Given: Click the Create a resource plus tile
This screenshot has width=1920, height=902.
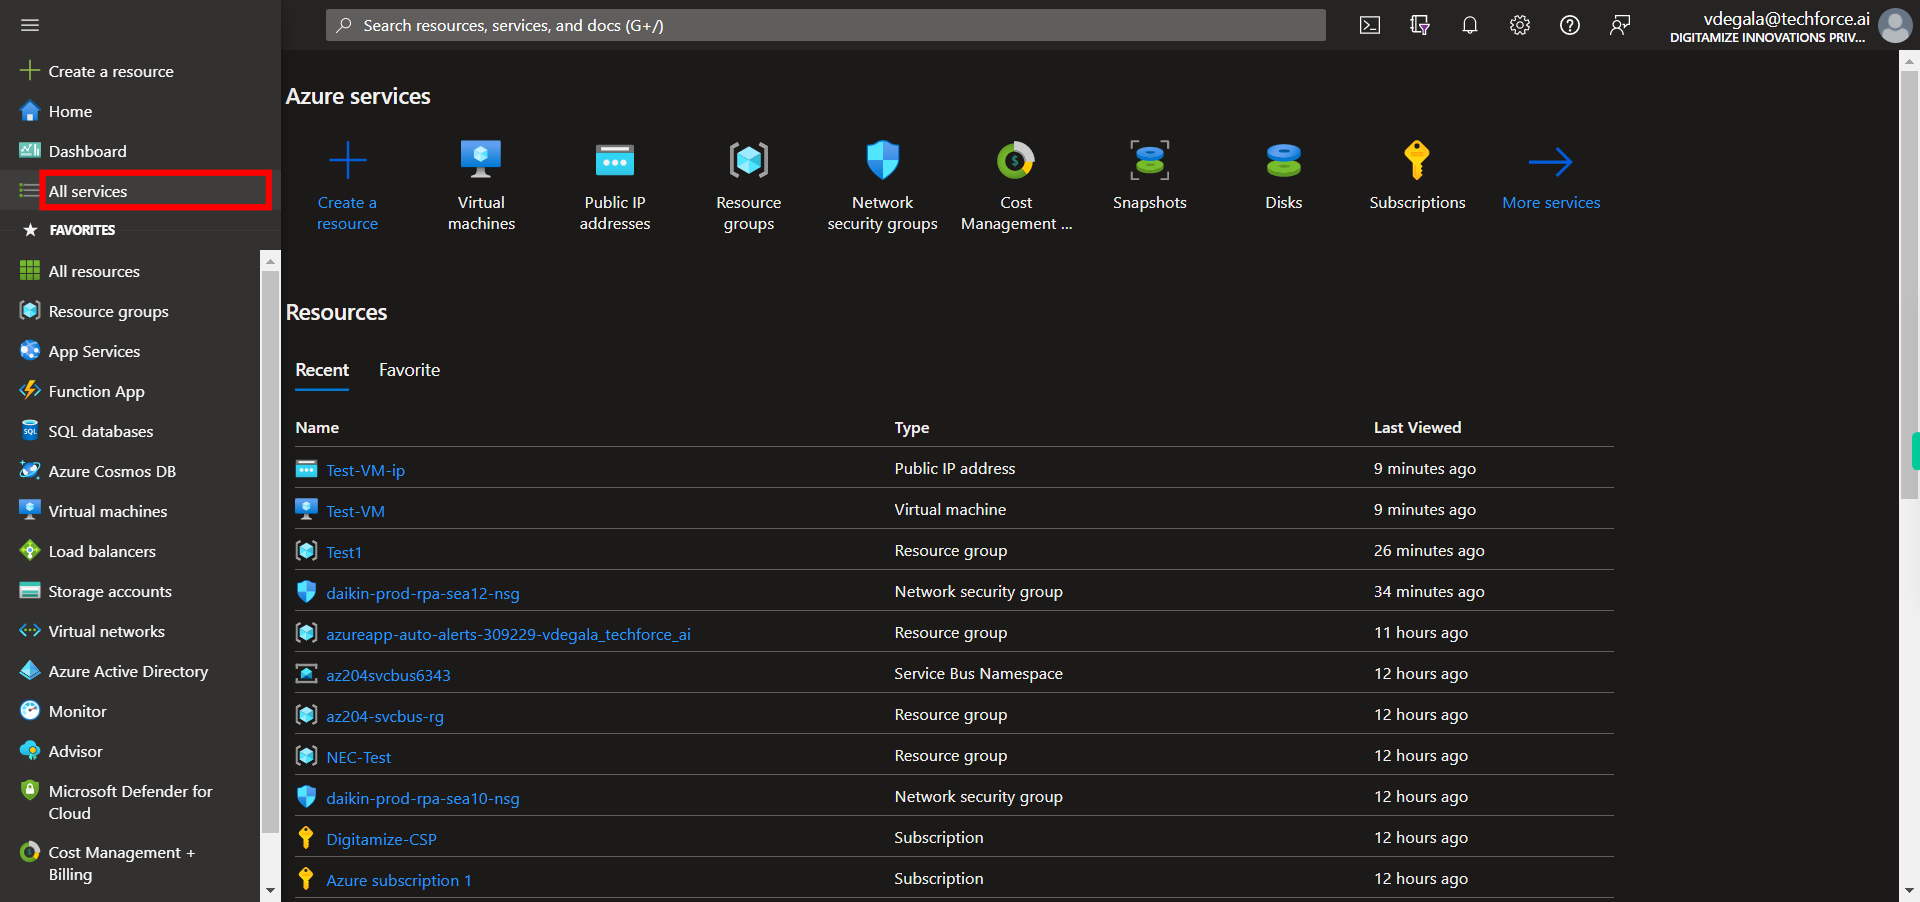Looking at the screenshot, I should pyautogui.click(x=348, y=187).
